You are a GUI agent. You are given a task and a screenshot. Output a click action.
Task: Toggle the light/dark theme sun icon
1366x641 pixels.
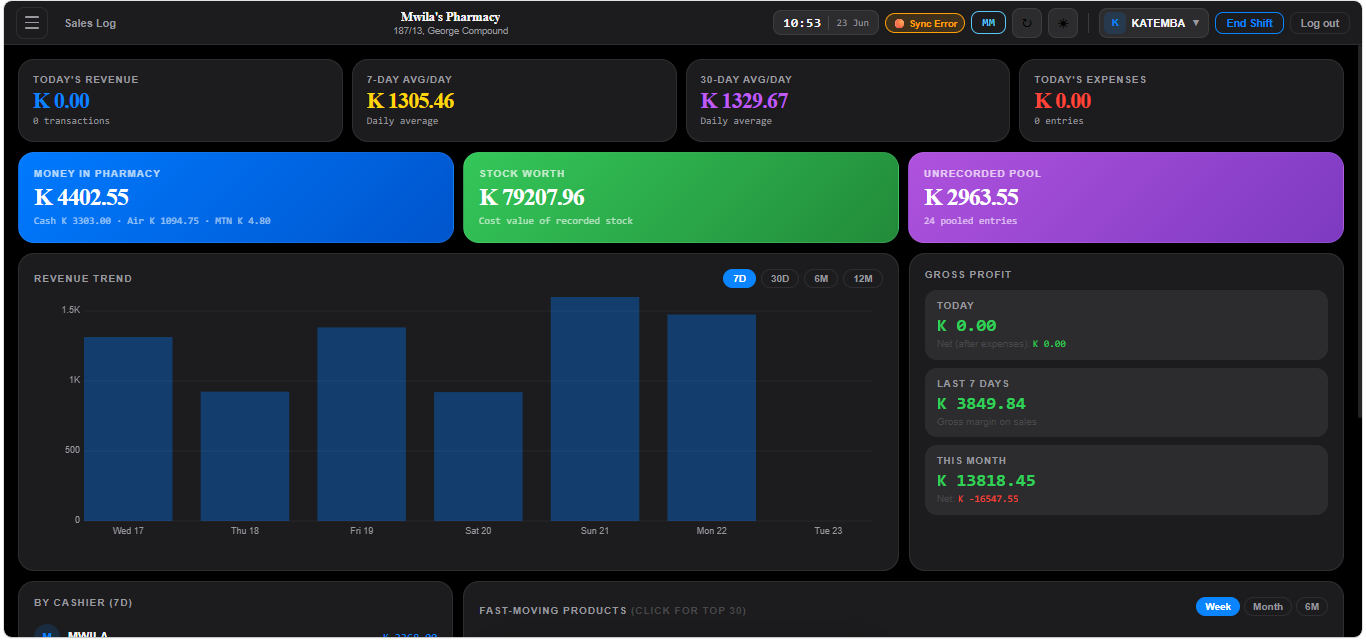[1063, 23]
